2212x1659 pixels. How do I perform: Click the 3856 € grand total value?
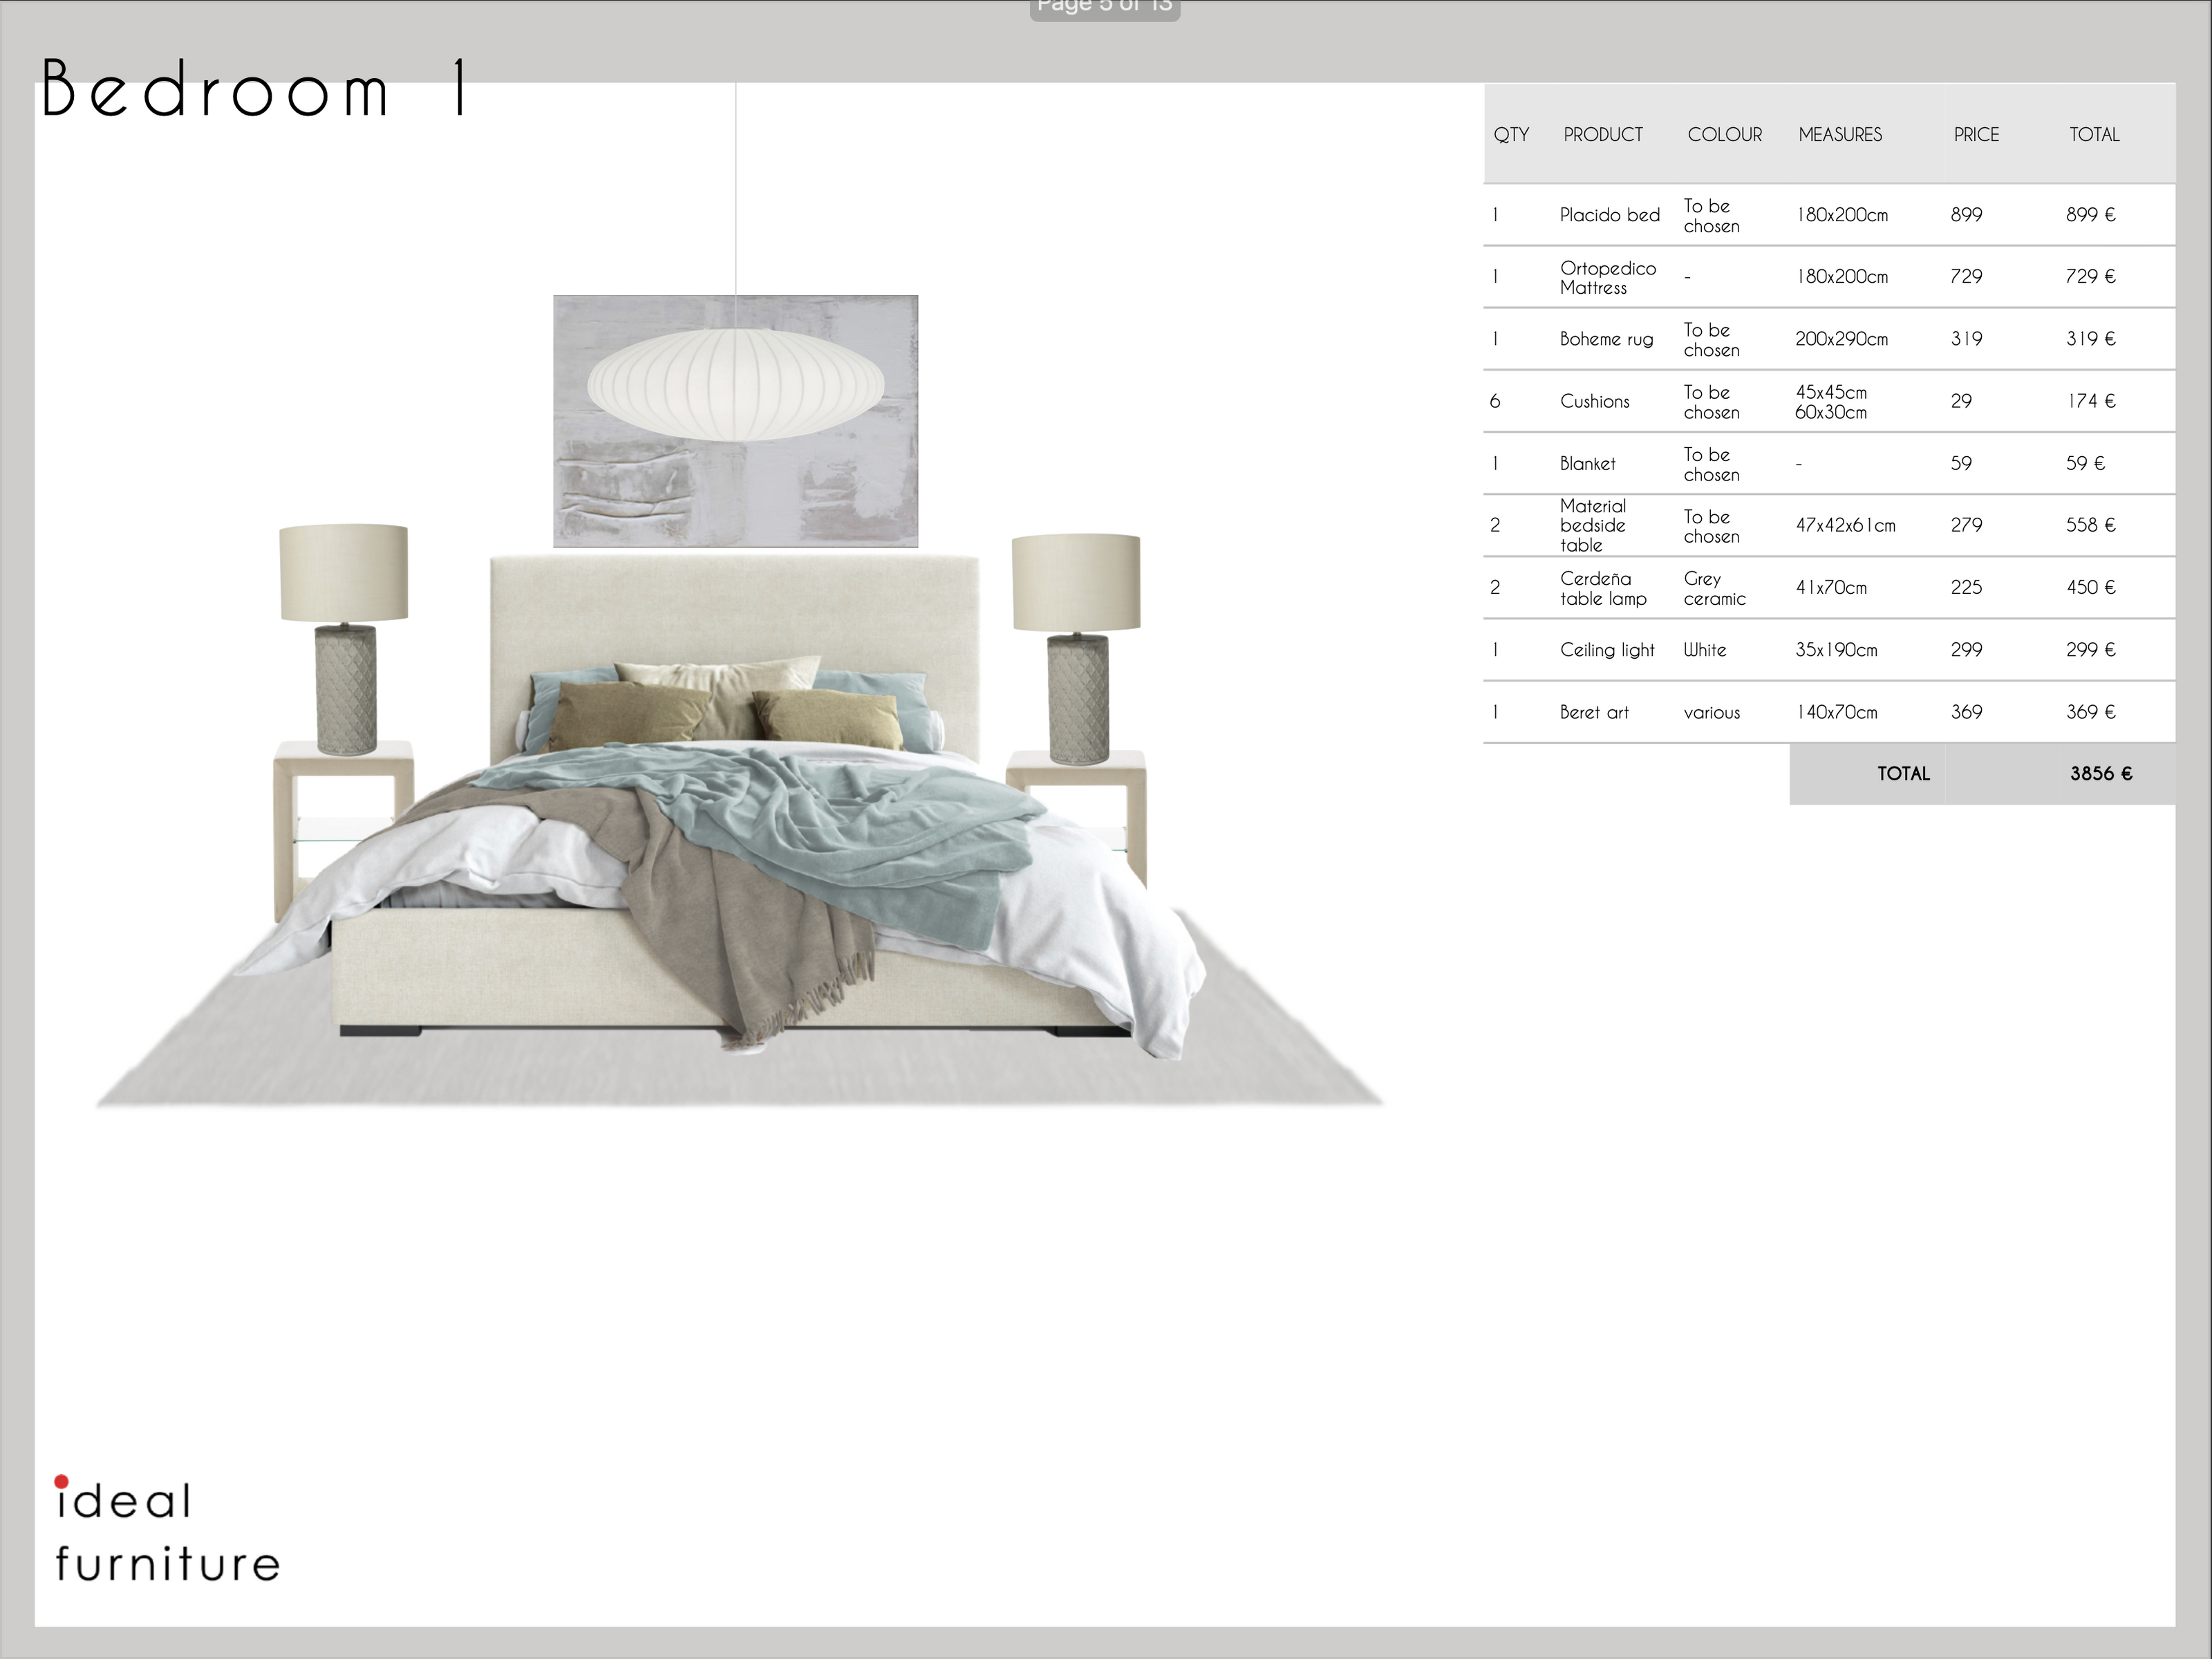pos(2100,773)
